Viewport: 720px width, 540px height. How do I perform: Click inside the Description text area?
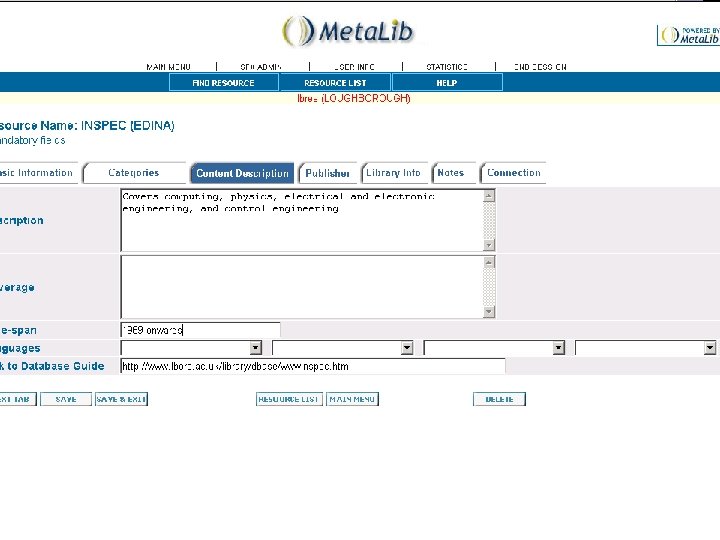[x=302, y=220]
